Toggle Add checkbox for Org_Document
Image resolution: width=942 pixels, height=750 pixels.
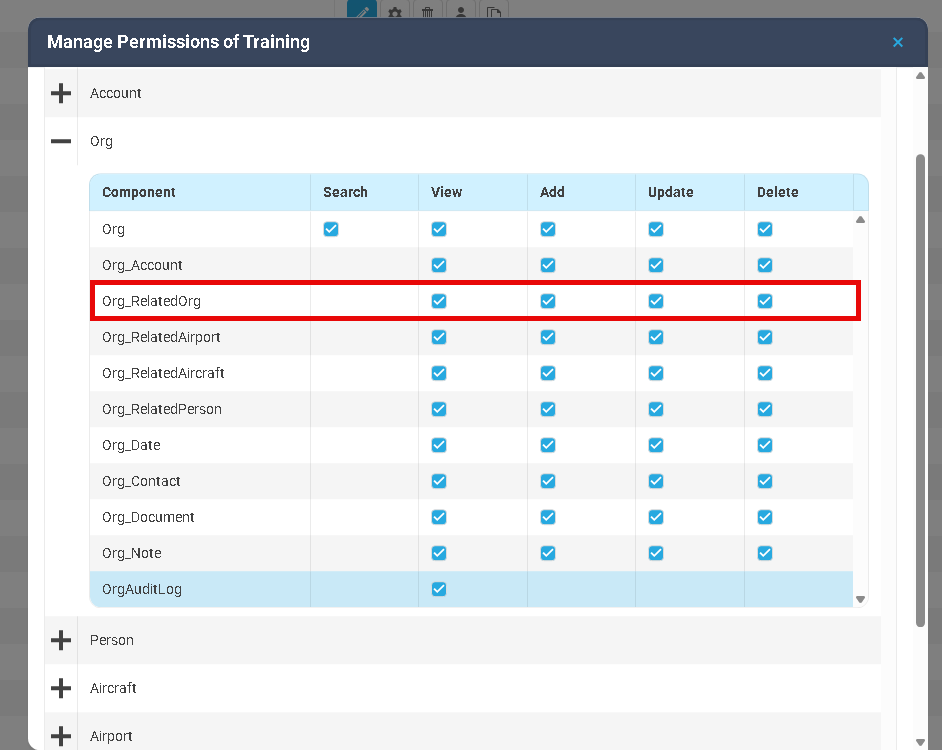[548, 517]
